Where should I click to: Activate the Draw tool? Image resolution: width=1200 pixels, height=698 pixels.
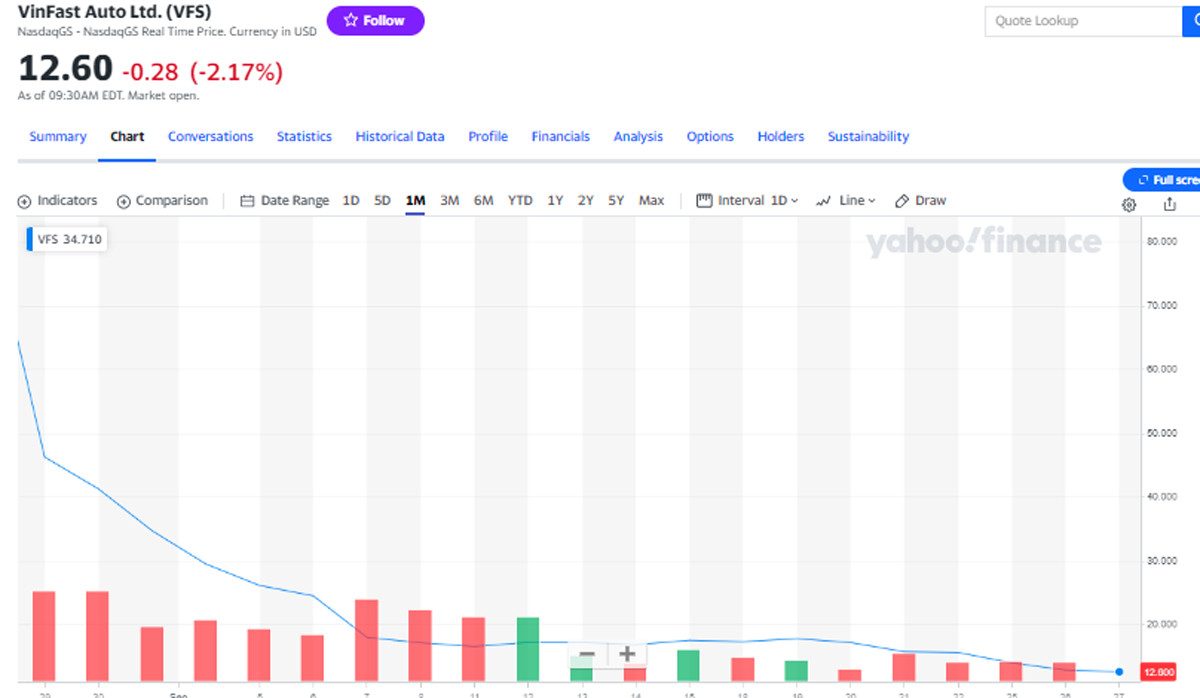(920, 201)
